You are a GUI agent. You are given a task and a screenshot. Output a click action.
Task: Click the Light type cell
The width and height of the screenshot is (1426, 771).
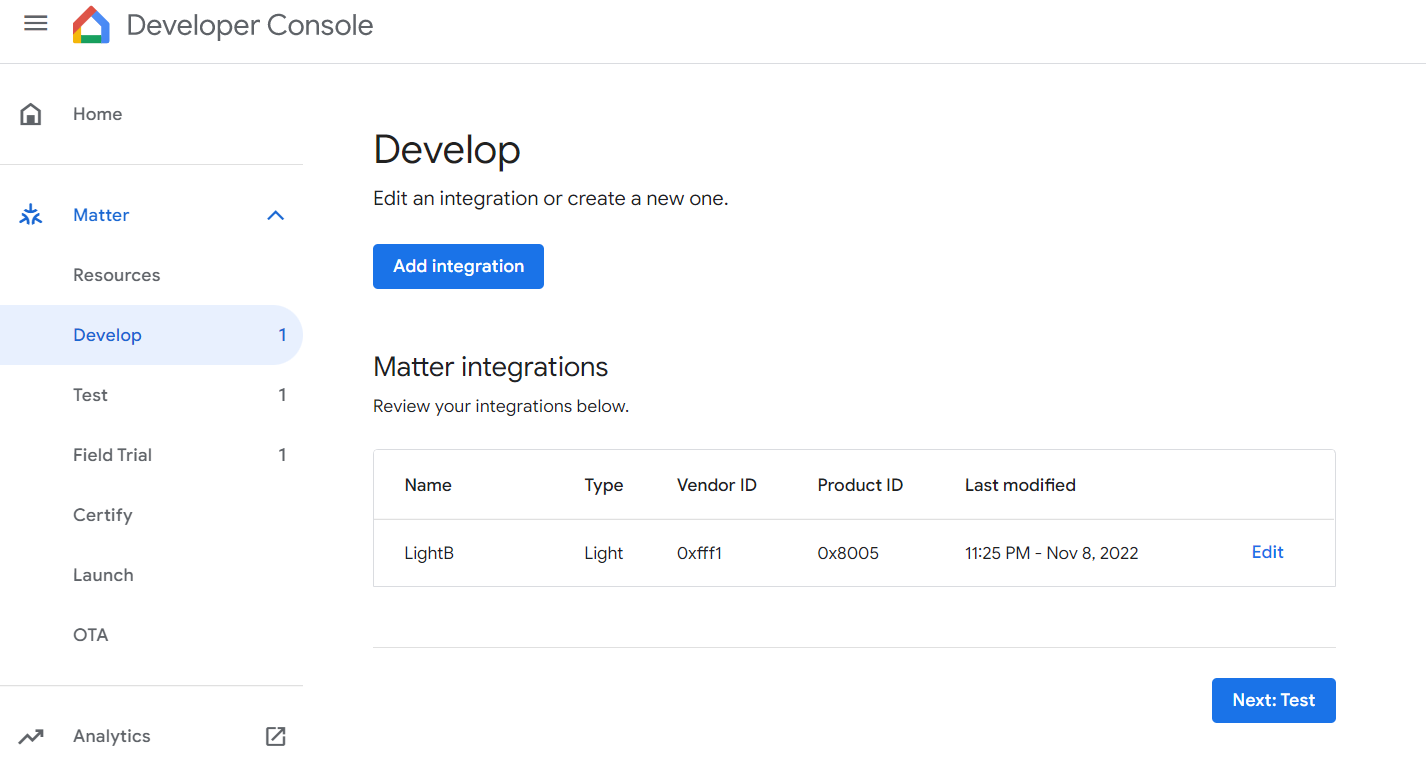604,553
